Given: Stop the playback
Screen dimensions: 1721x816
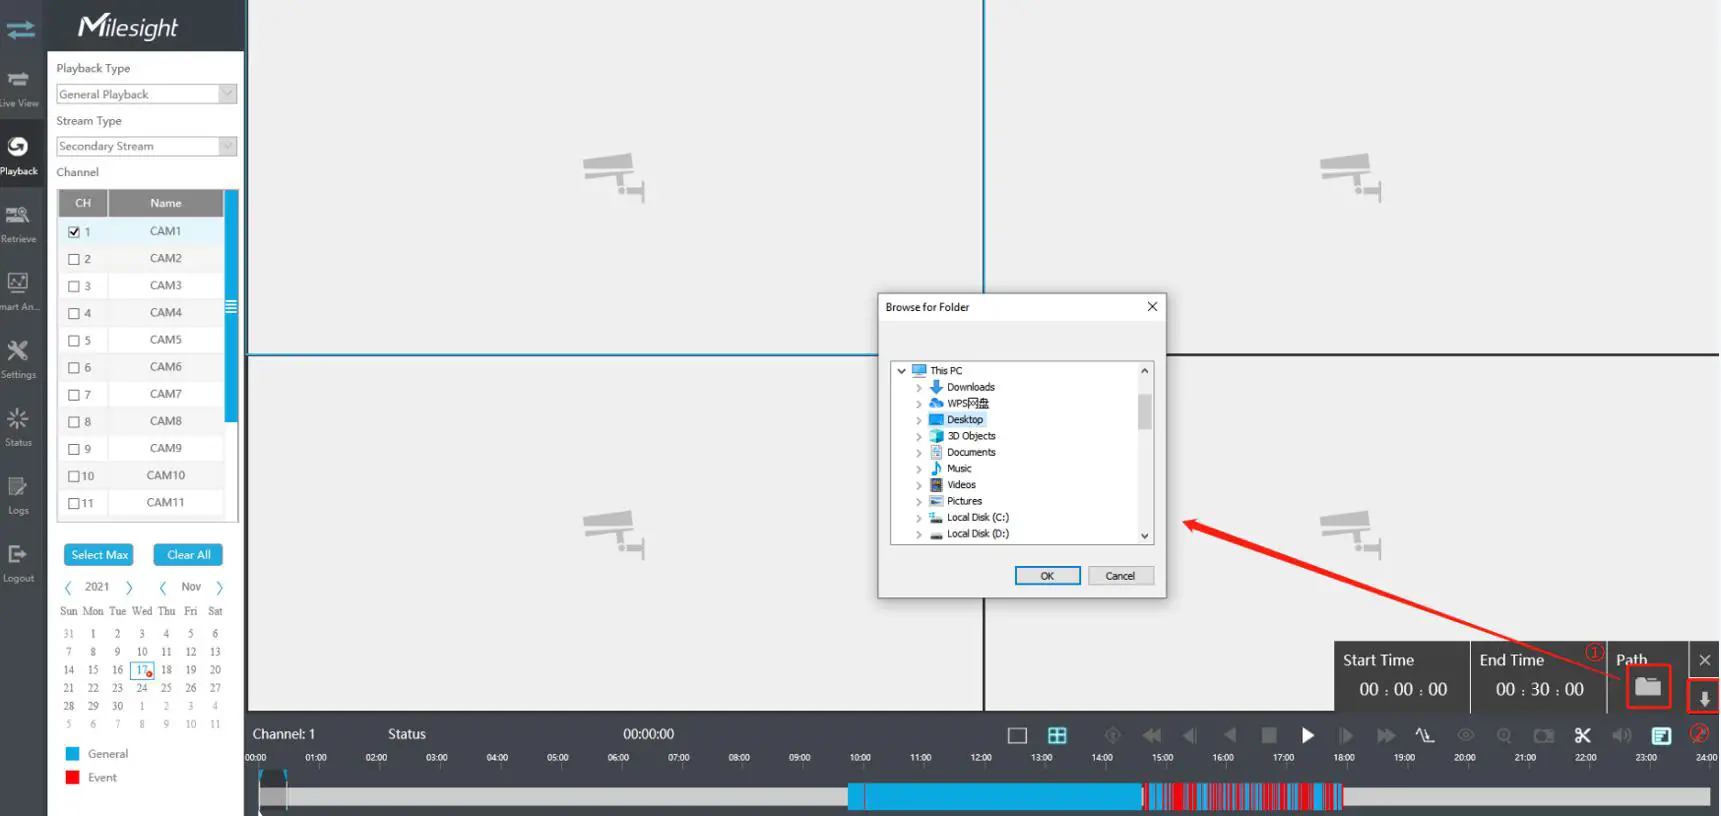Looking at the screenshot, I should click(x=1269, y=736).
